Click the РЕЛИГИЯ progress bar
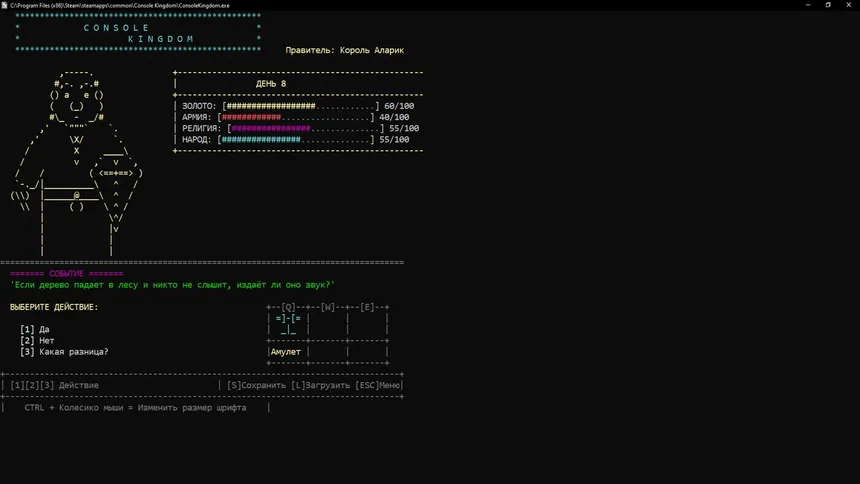860x484 pixels. tap(305, 128)
